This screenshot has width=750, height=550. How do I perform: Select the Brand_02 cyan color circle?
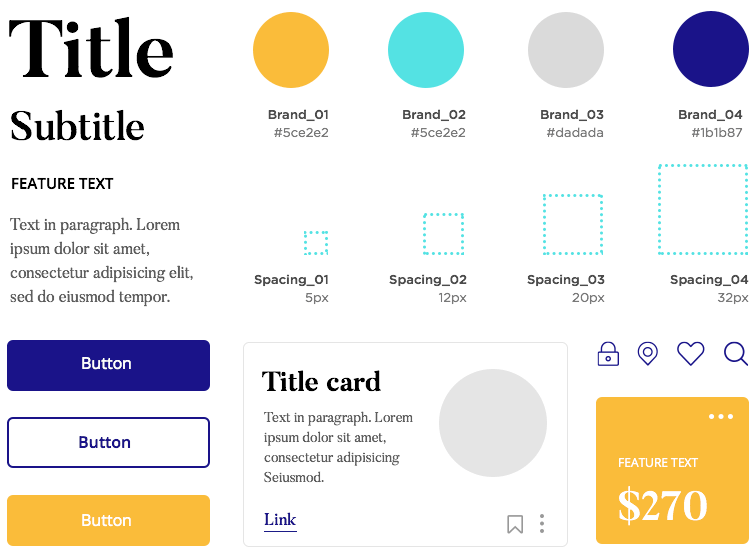426,50
